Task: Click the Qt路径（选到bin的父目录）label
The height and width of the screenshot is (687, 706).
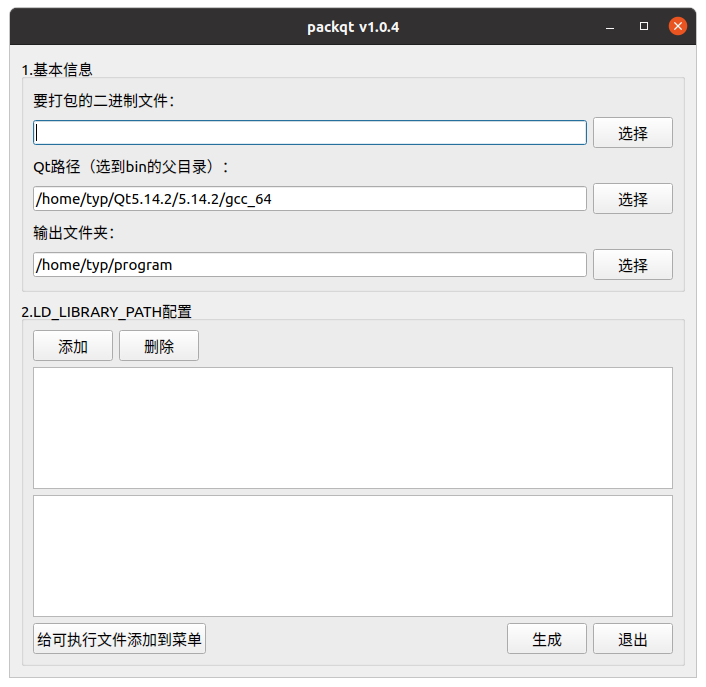Action: tap(131, 167)
